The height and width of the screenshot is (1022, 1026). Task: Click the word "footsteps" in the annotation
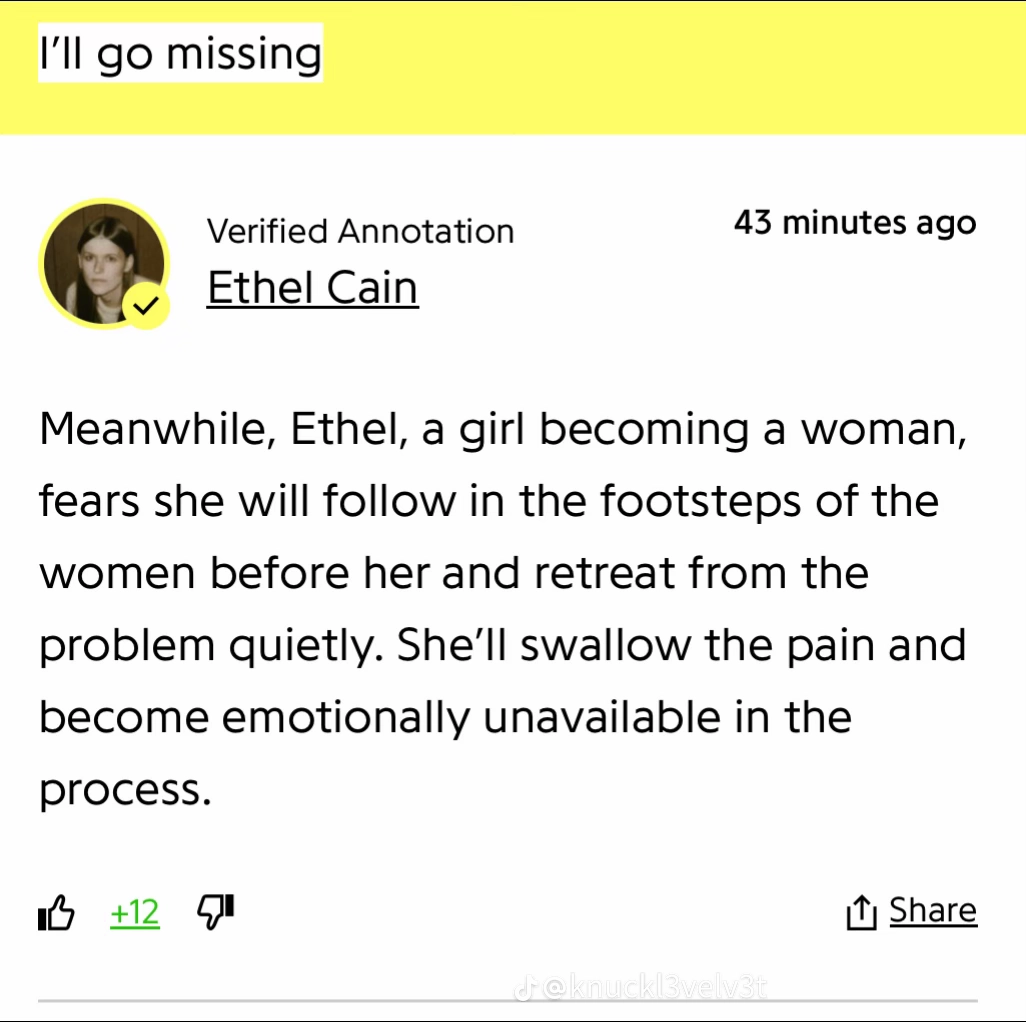pos(700,501)
